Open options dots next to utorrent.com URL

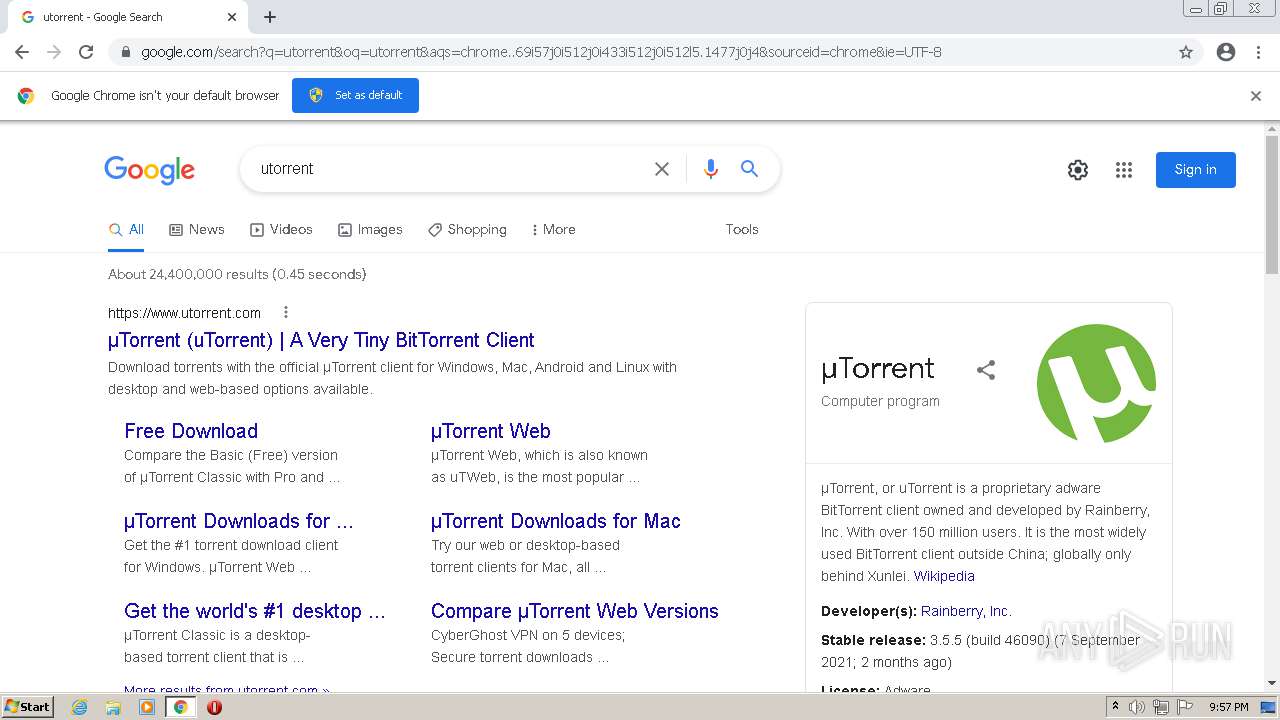coord(286,312)
